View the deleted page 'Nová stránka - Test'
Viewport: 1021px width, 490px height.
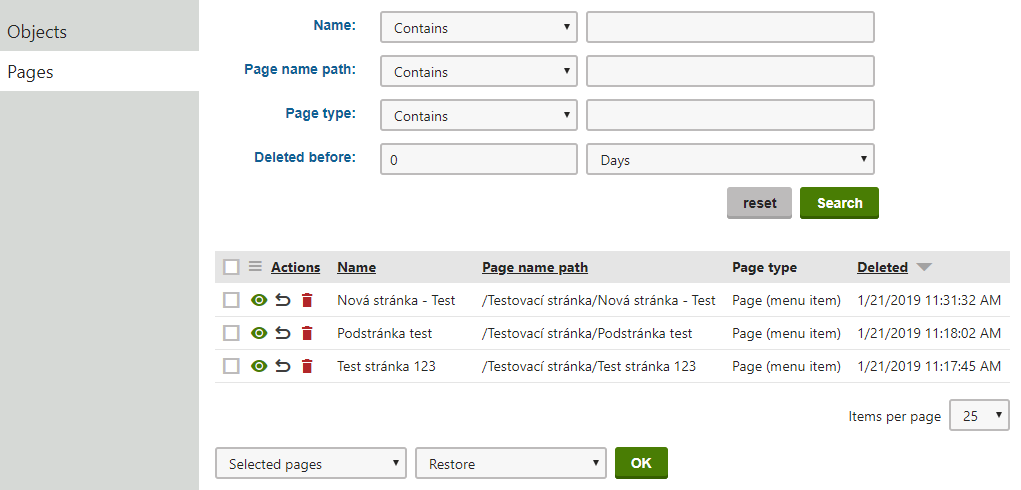point(259,300)
